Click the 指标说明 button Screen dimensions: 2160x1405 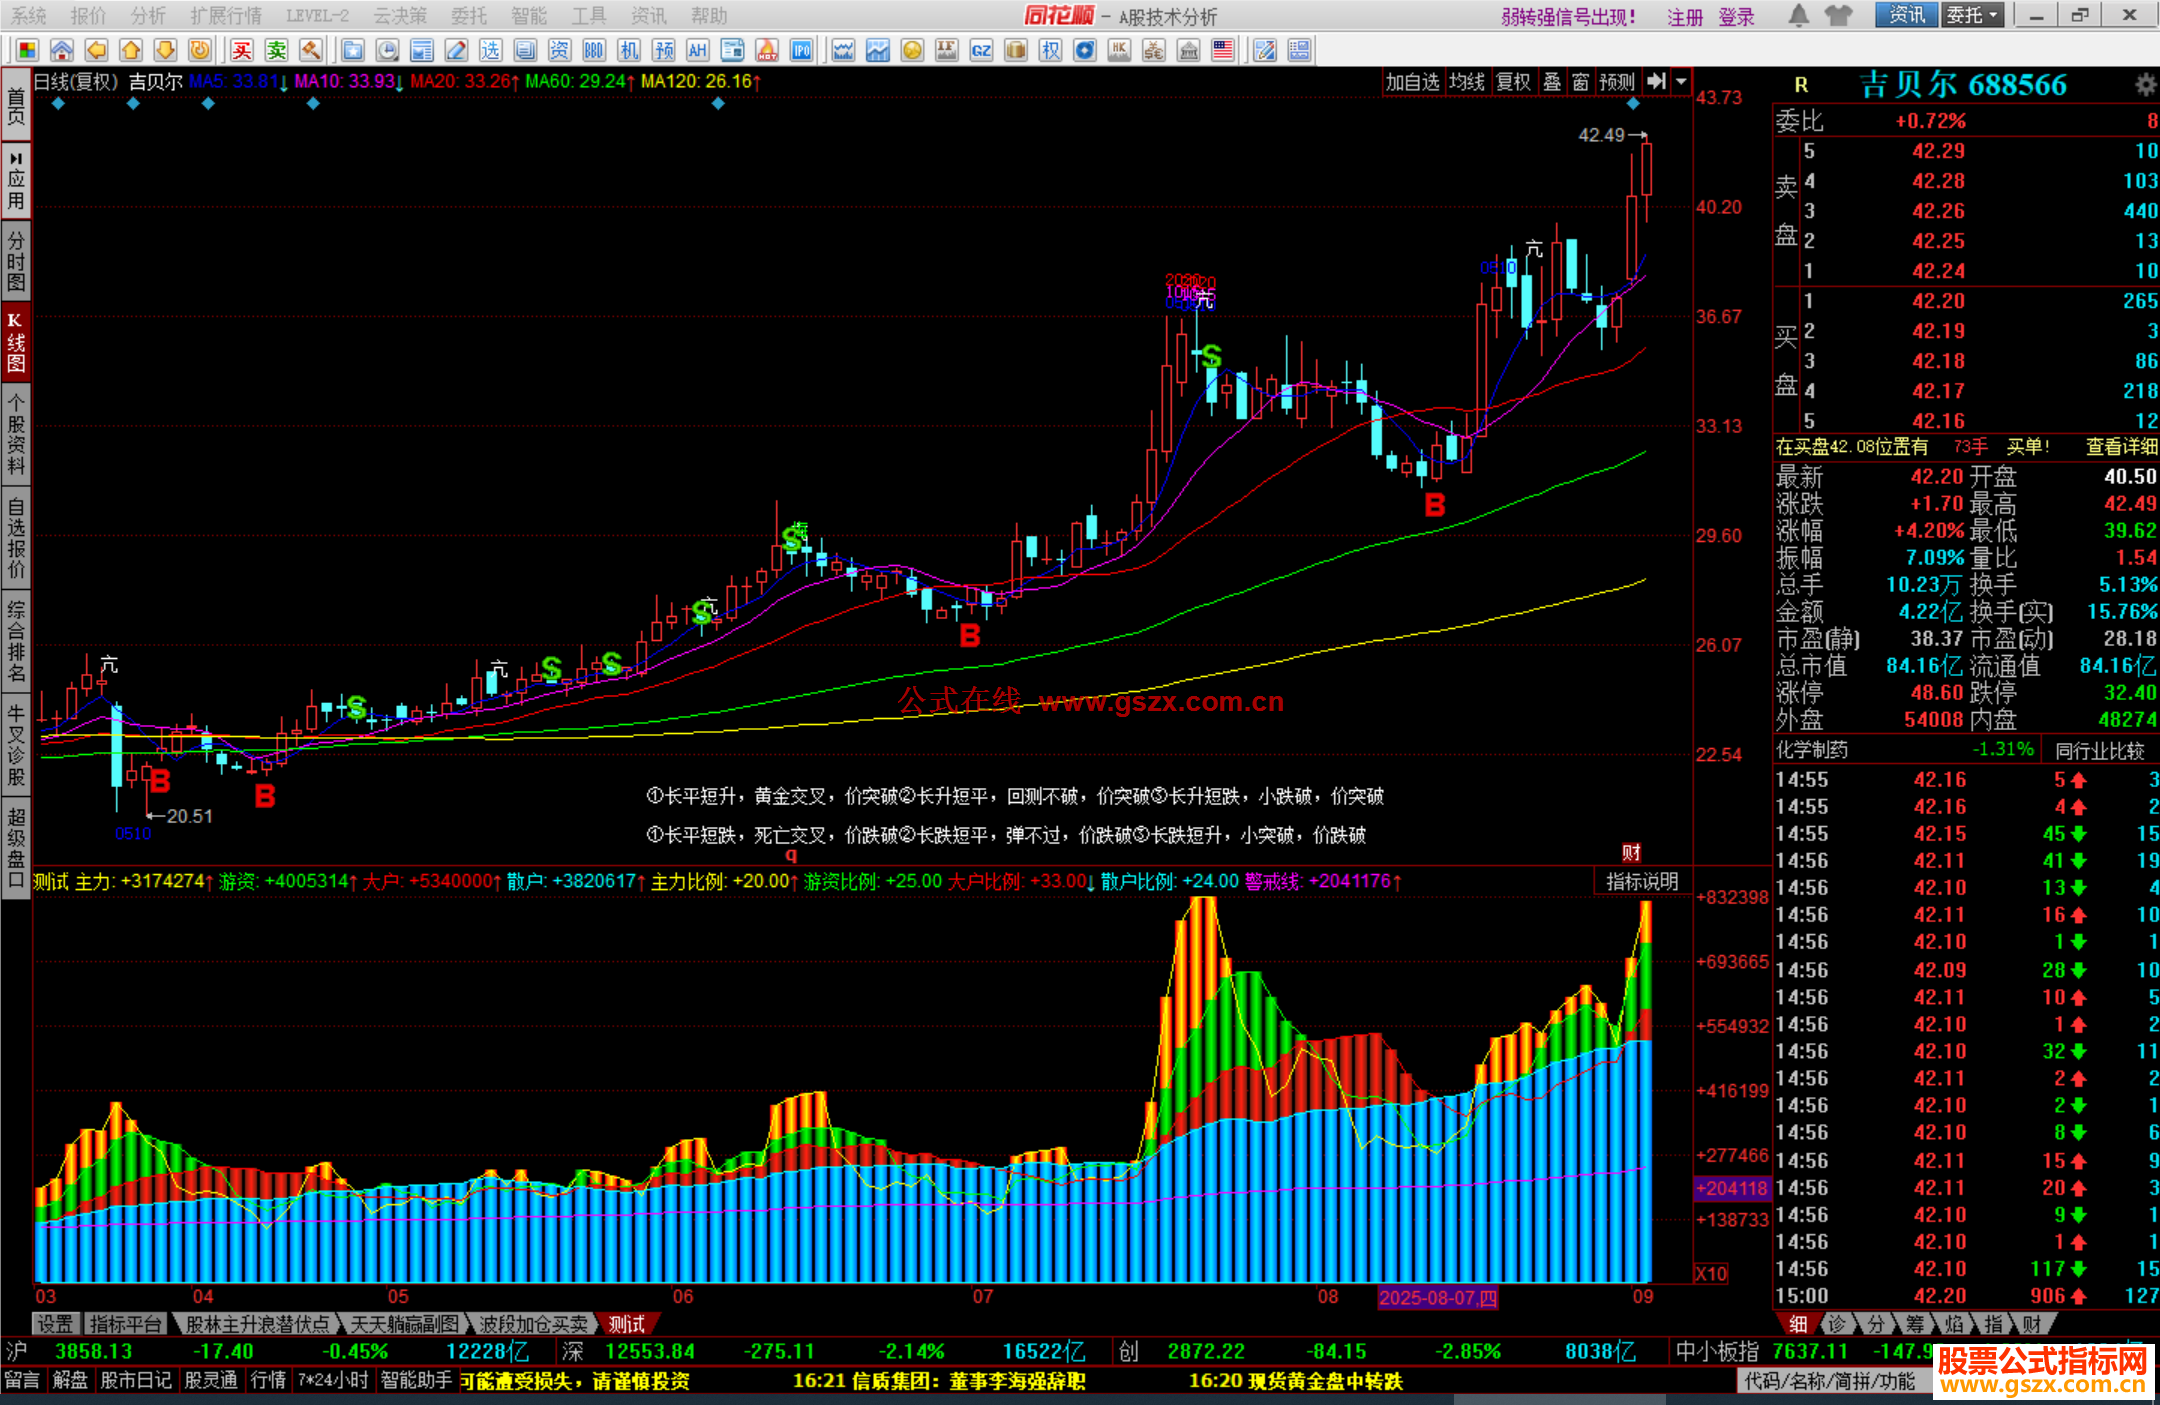pyautogui.click(x=1641, y=881)
